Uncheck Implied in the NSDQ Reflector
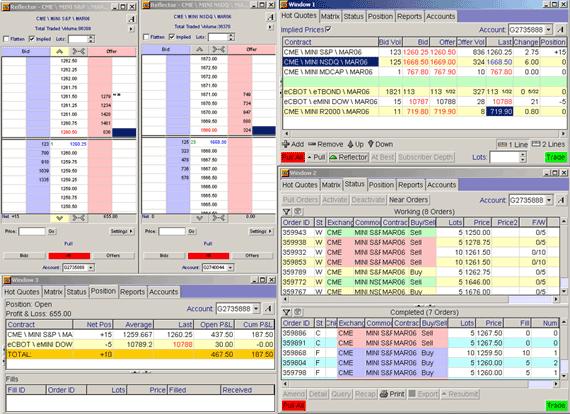This screenshot has width=570, height=414. 172,37
